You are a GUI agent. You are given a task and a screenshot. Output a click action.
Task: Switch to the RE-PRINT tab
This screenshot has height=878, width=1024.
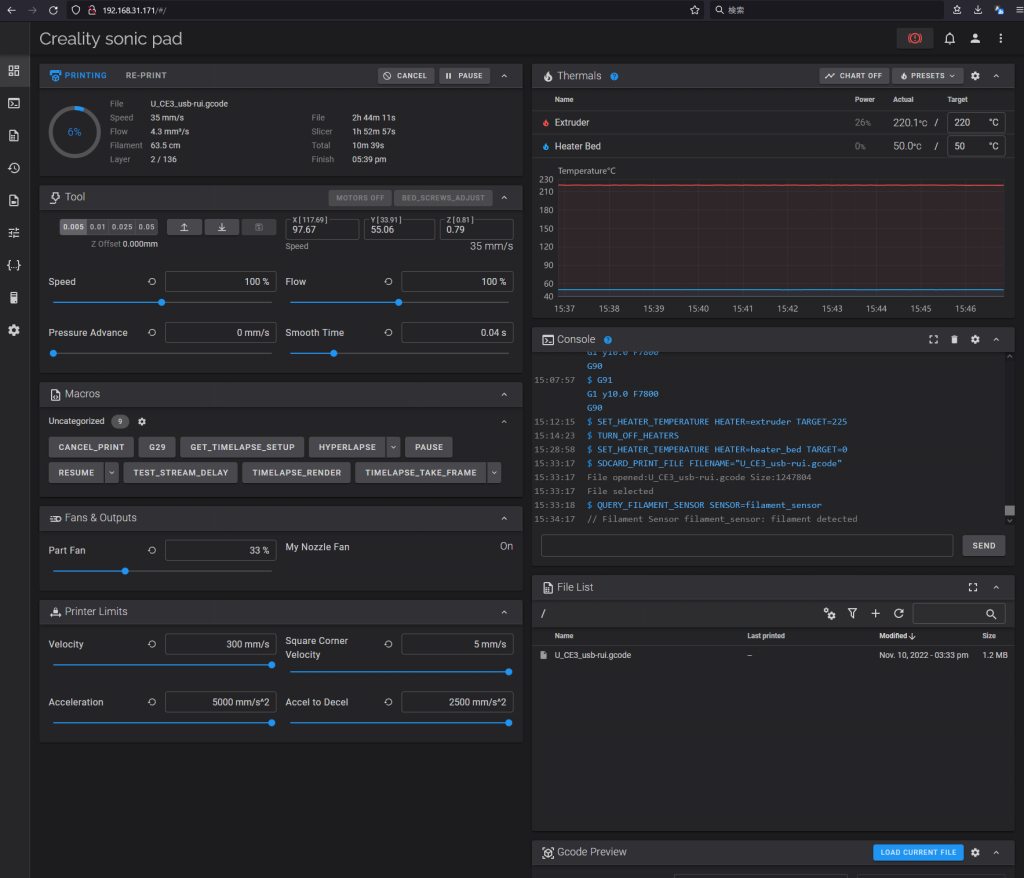click(146, 76)
